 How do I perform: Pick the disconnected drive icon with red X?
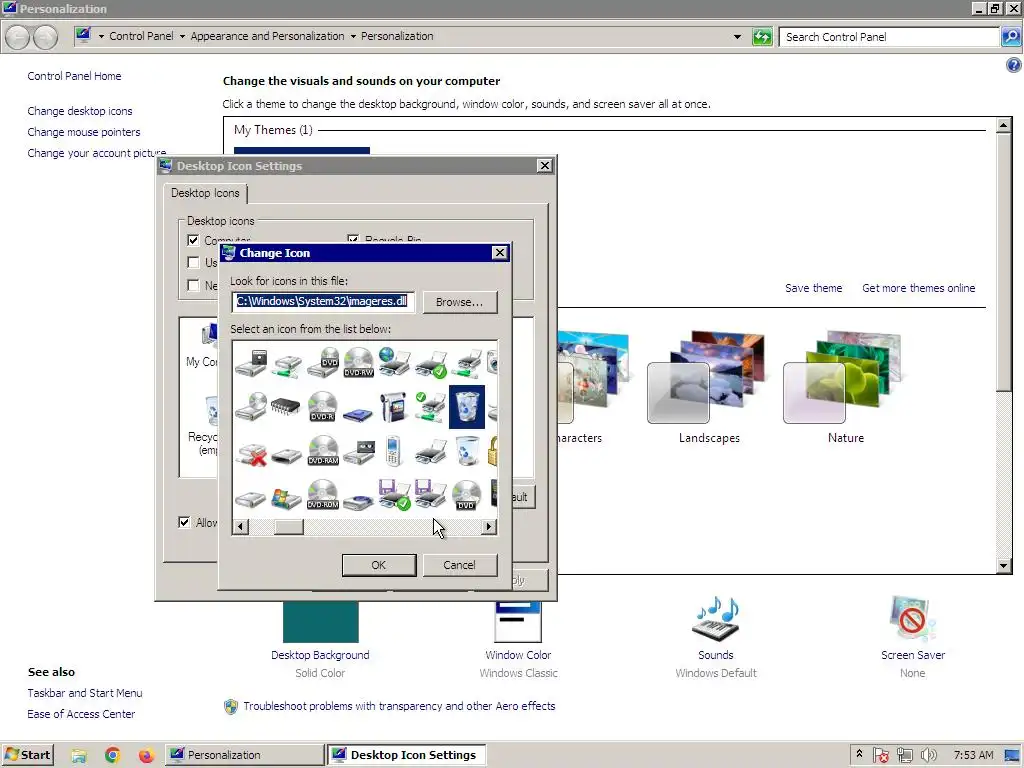click(251, 453)
